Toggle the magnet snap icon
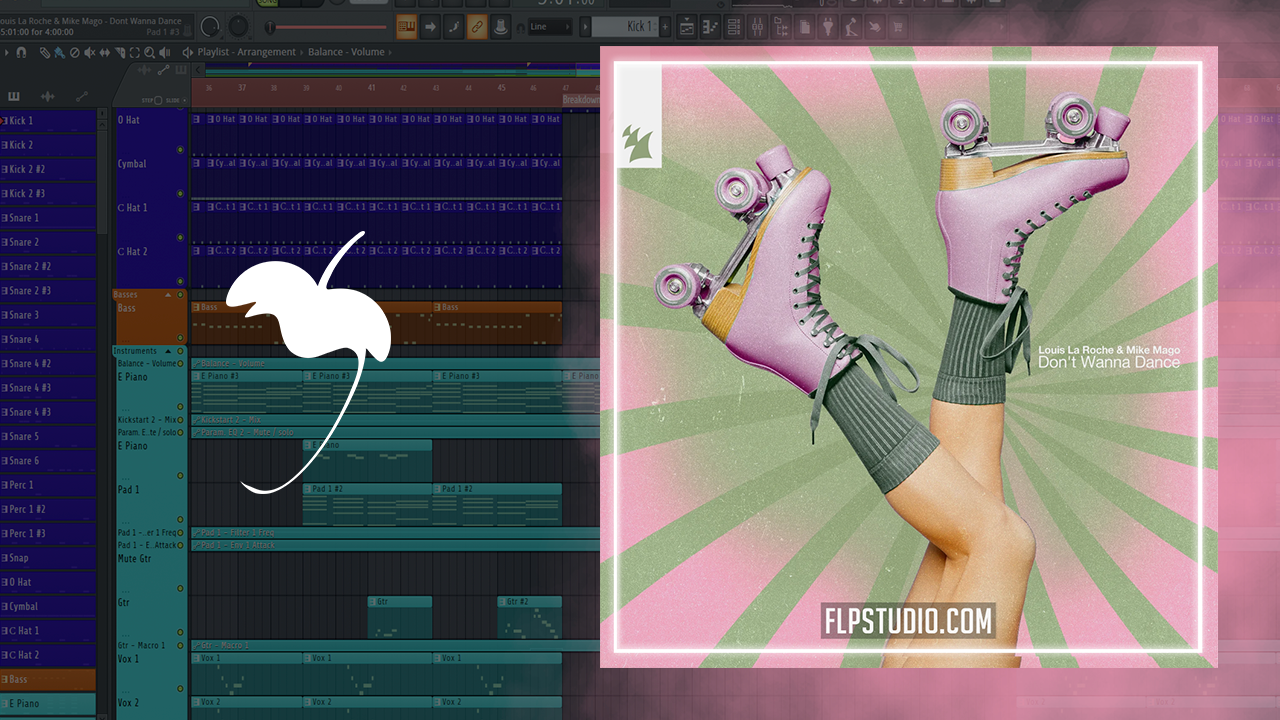 point(20,52)
